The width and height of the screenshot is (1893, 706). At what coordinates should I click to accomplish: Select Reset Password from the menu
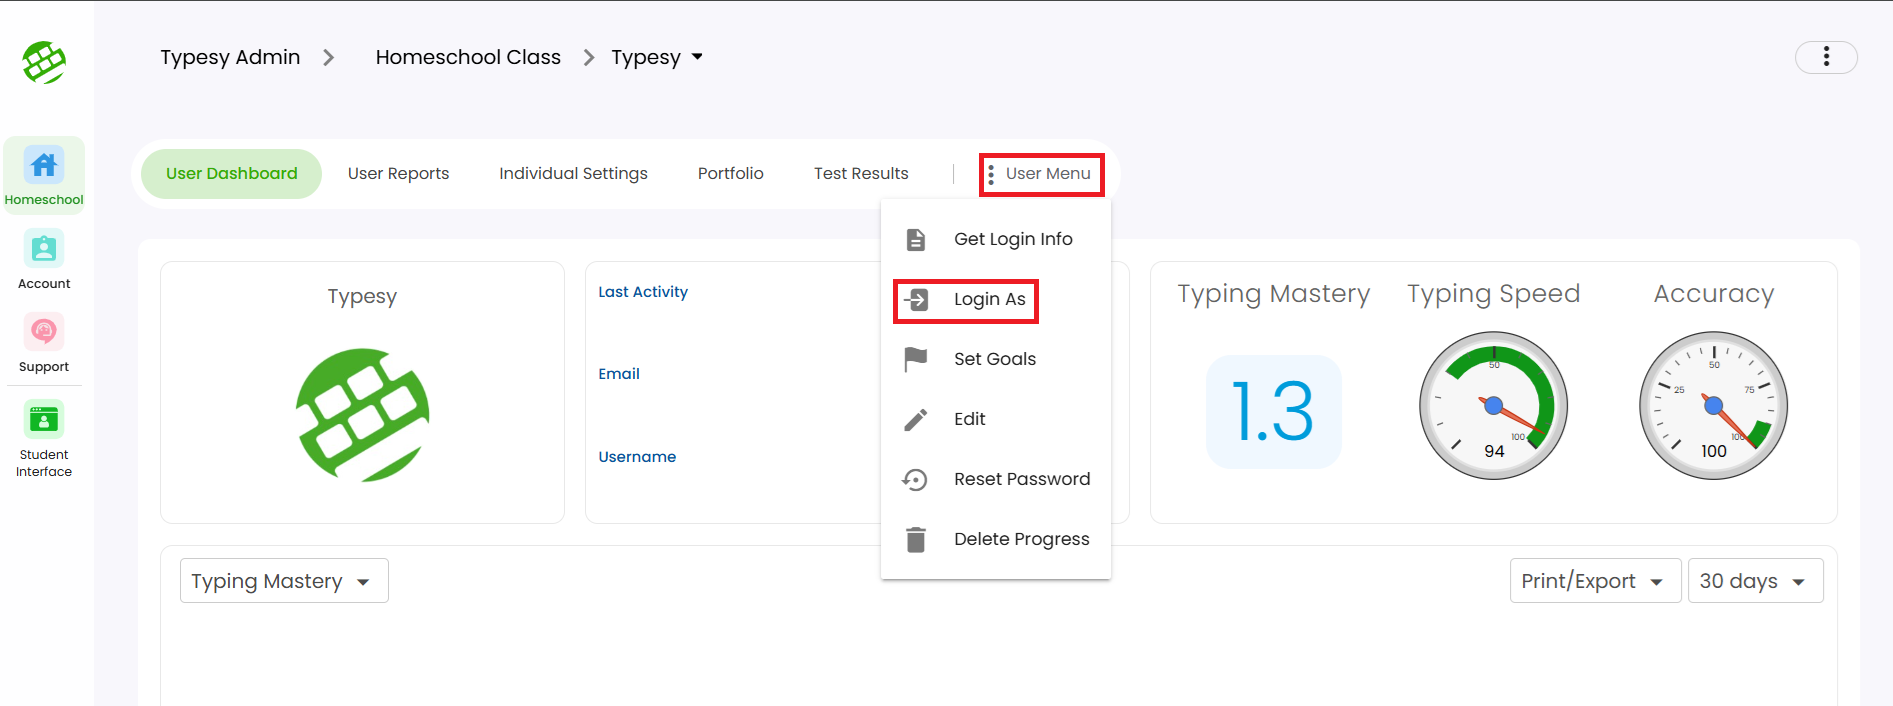[x=996, y=479]
